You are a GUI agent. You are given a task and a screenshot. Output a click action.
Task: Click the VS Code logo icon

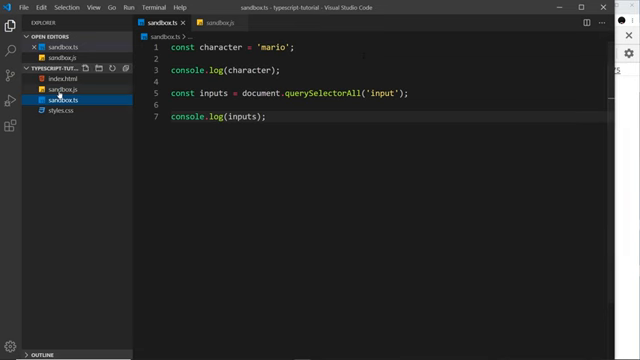7,7
